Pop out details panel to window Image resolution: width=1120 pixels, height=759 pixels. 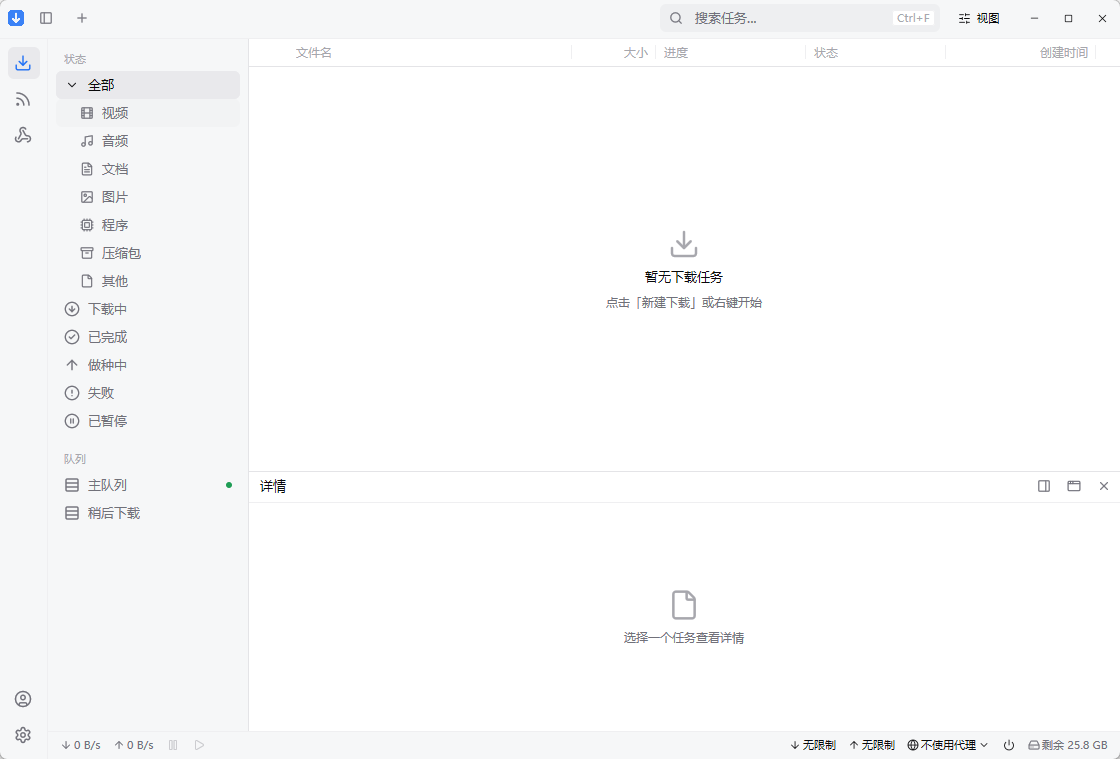click(1074, 486)
